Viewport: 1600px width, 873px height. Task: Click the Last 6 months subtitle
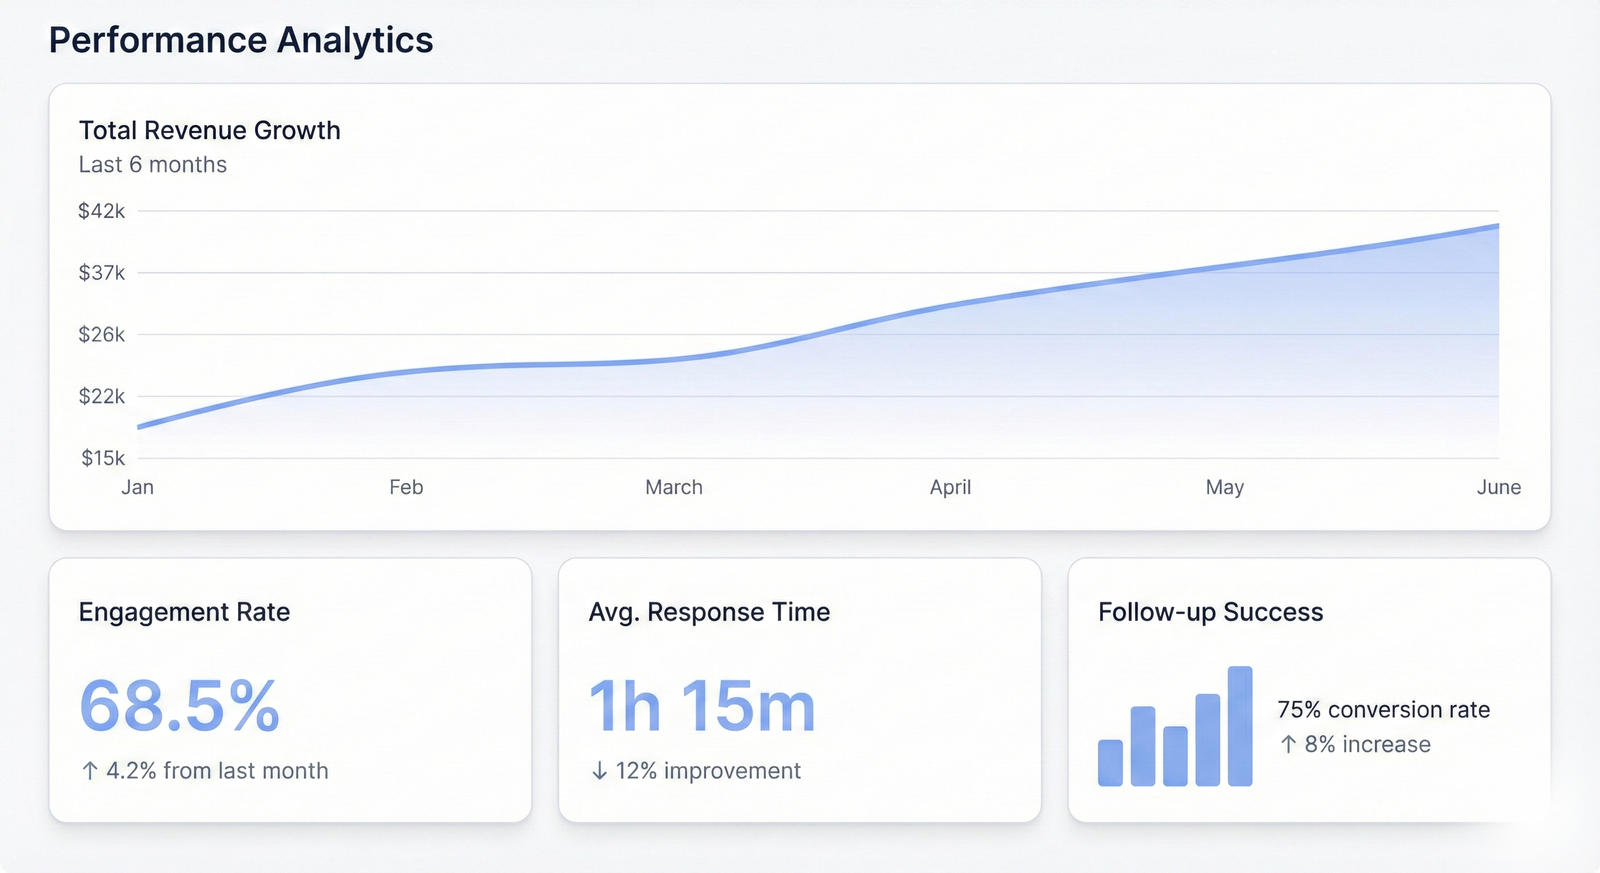153,165
